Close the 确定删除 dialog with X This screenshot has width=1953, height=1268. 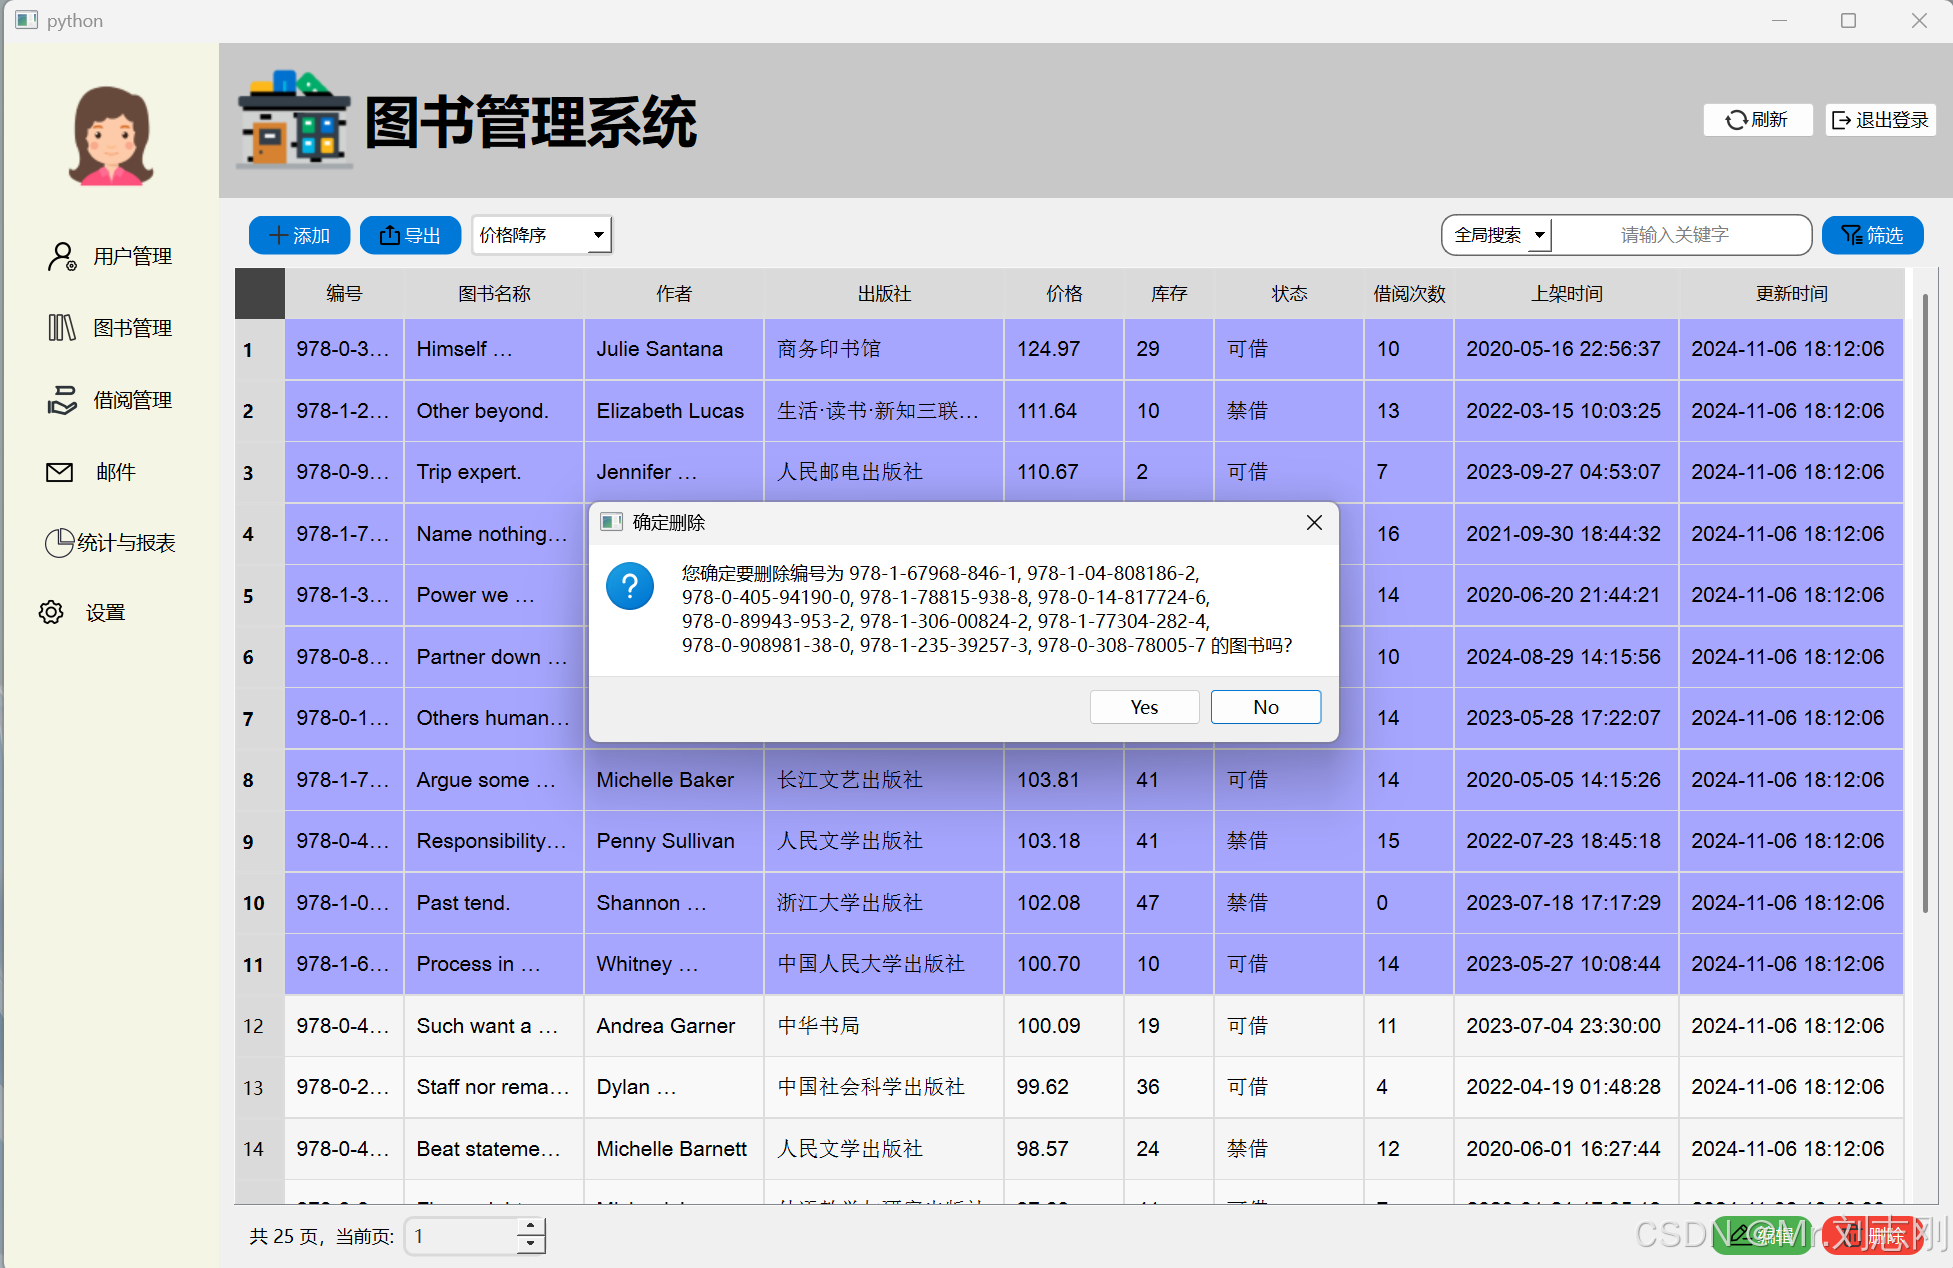pyautogui.click(x=1314, y=523)
